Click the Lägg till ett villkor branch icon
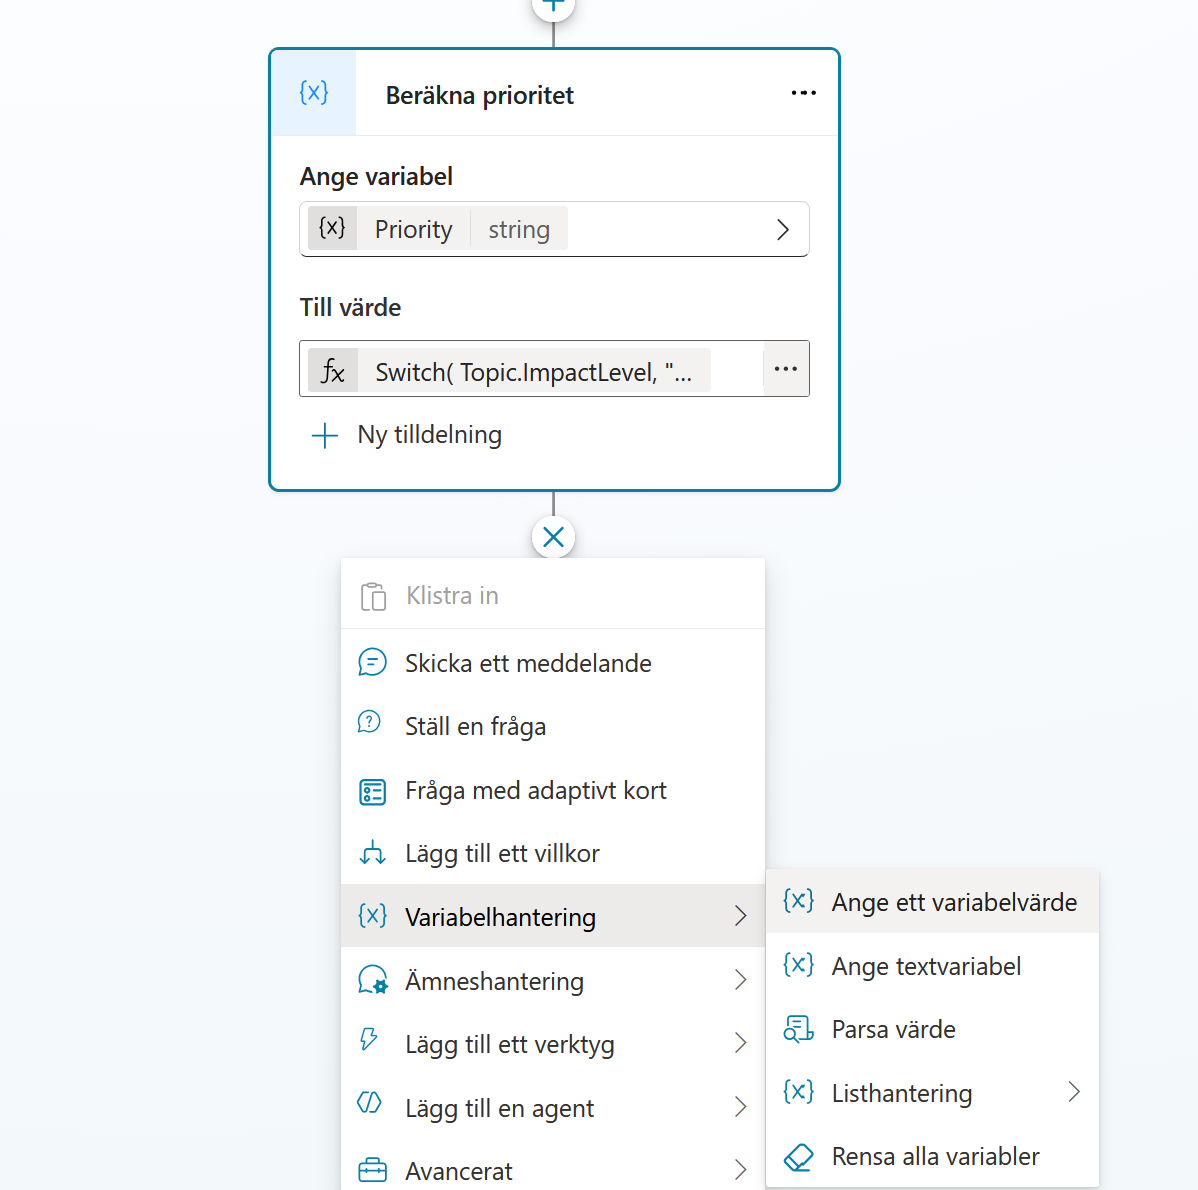The width and height of the screenshot is (1198, 1190). coord(372,852)
